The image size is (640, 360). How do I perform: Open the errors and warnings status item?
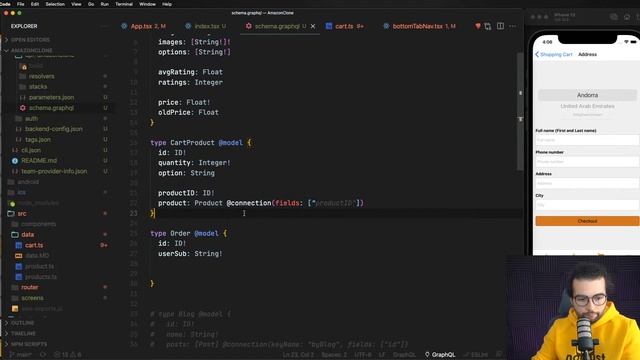pos(68,355)
